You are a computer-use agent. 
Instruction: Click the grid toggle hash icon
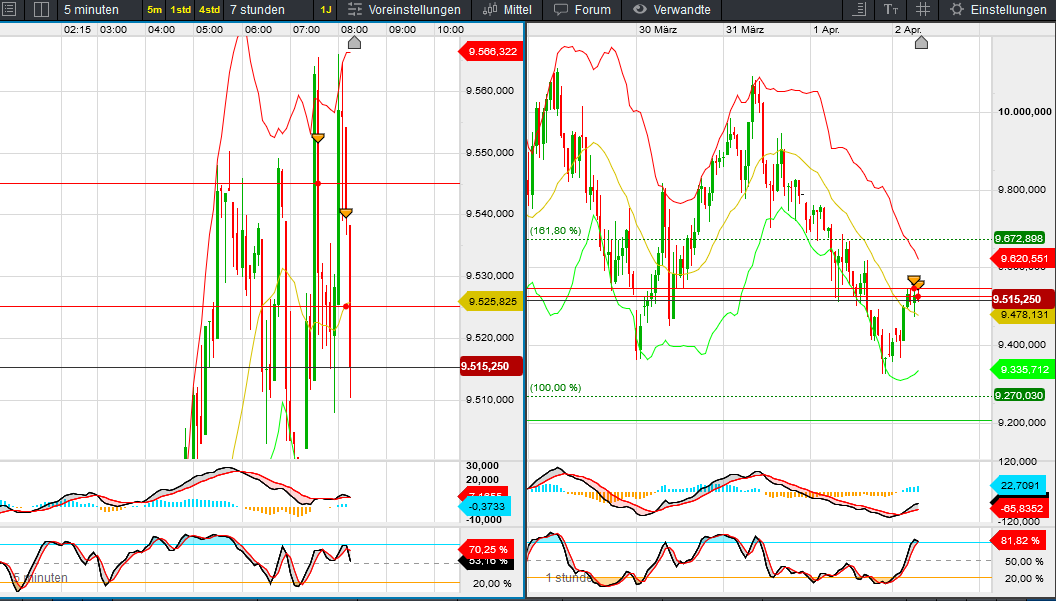[923, 9]
